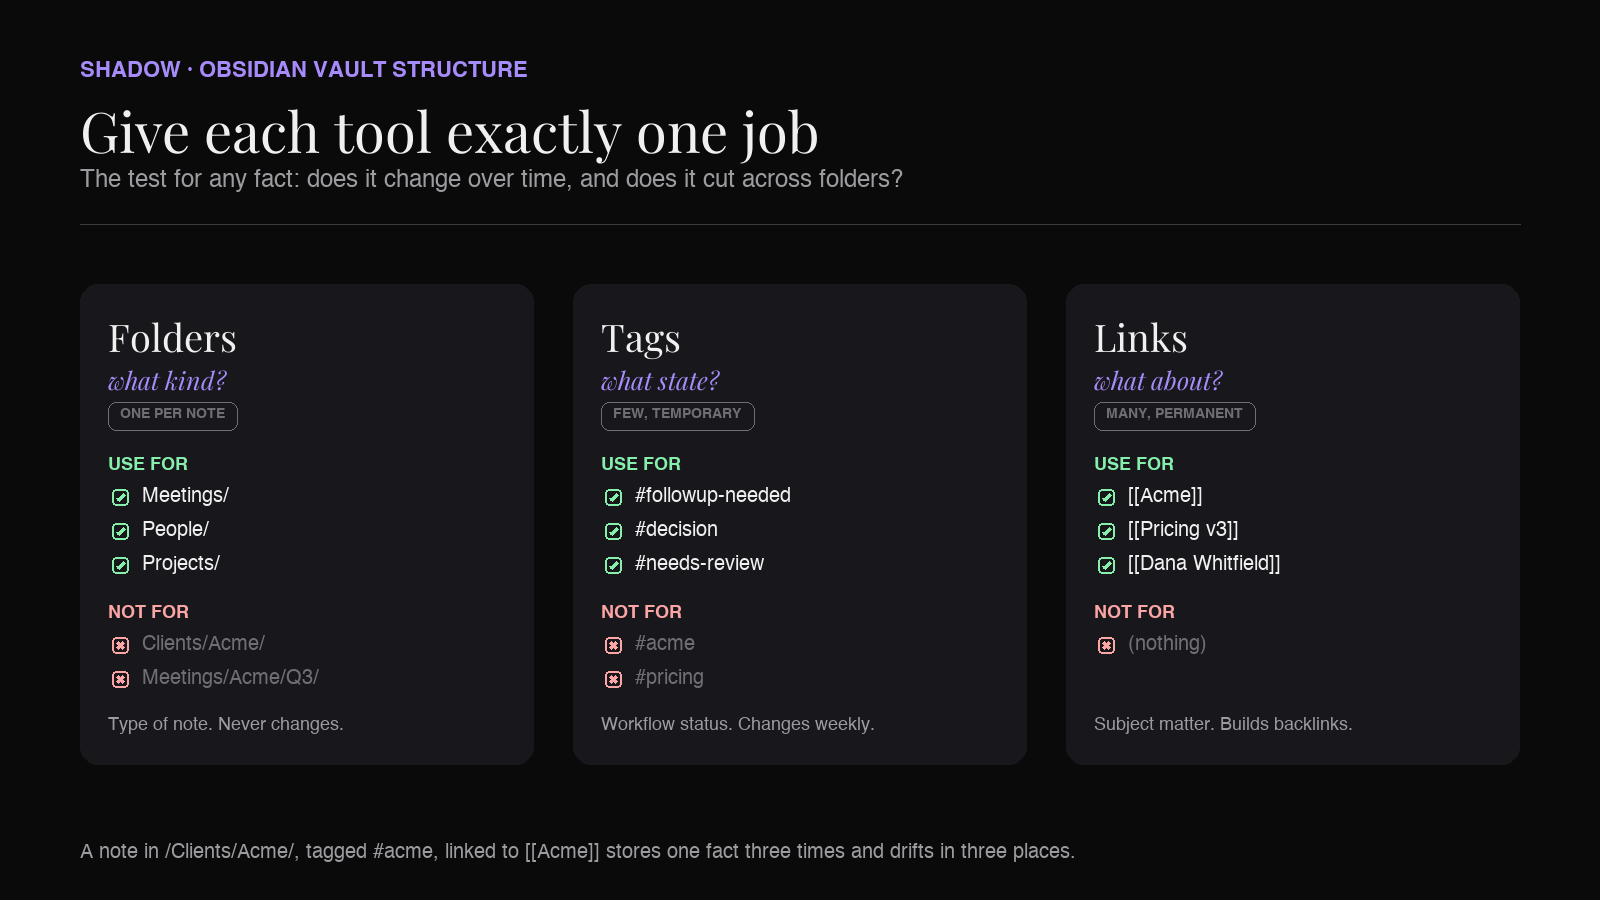
Task: Click the MANY, PERMANENT badge
Action: [1175, 416]
